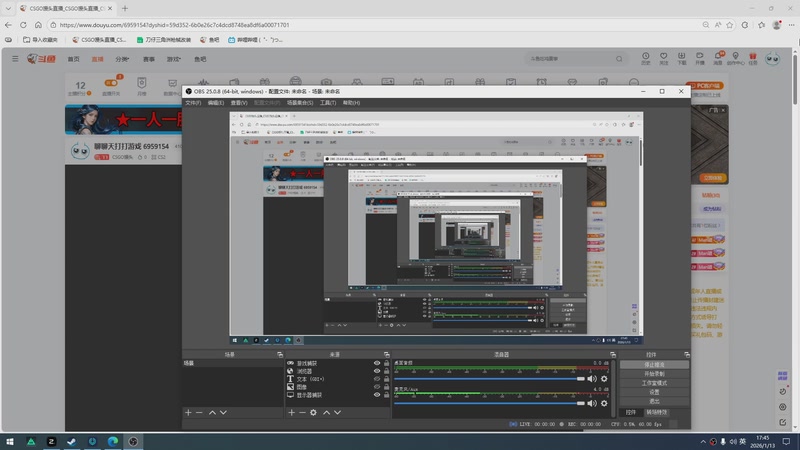Pop out the OBS 场景 dock panel

click(280, 355)
